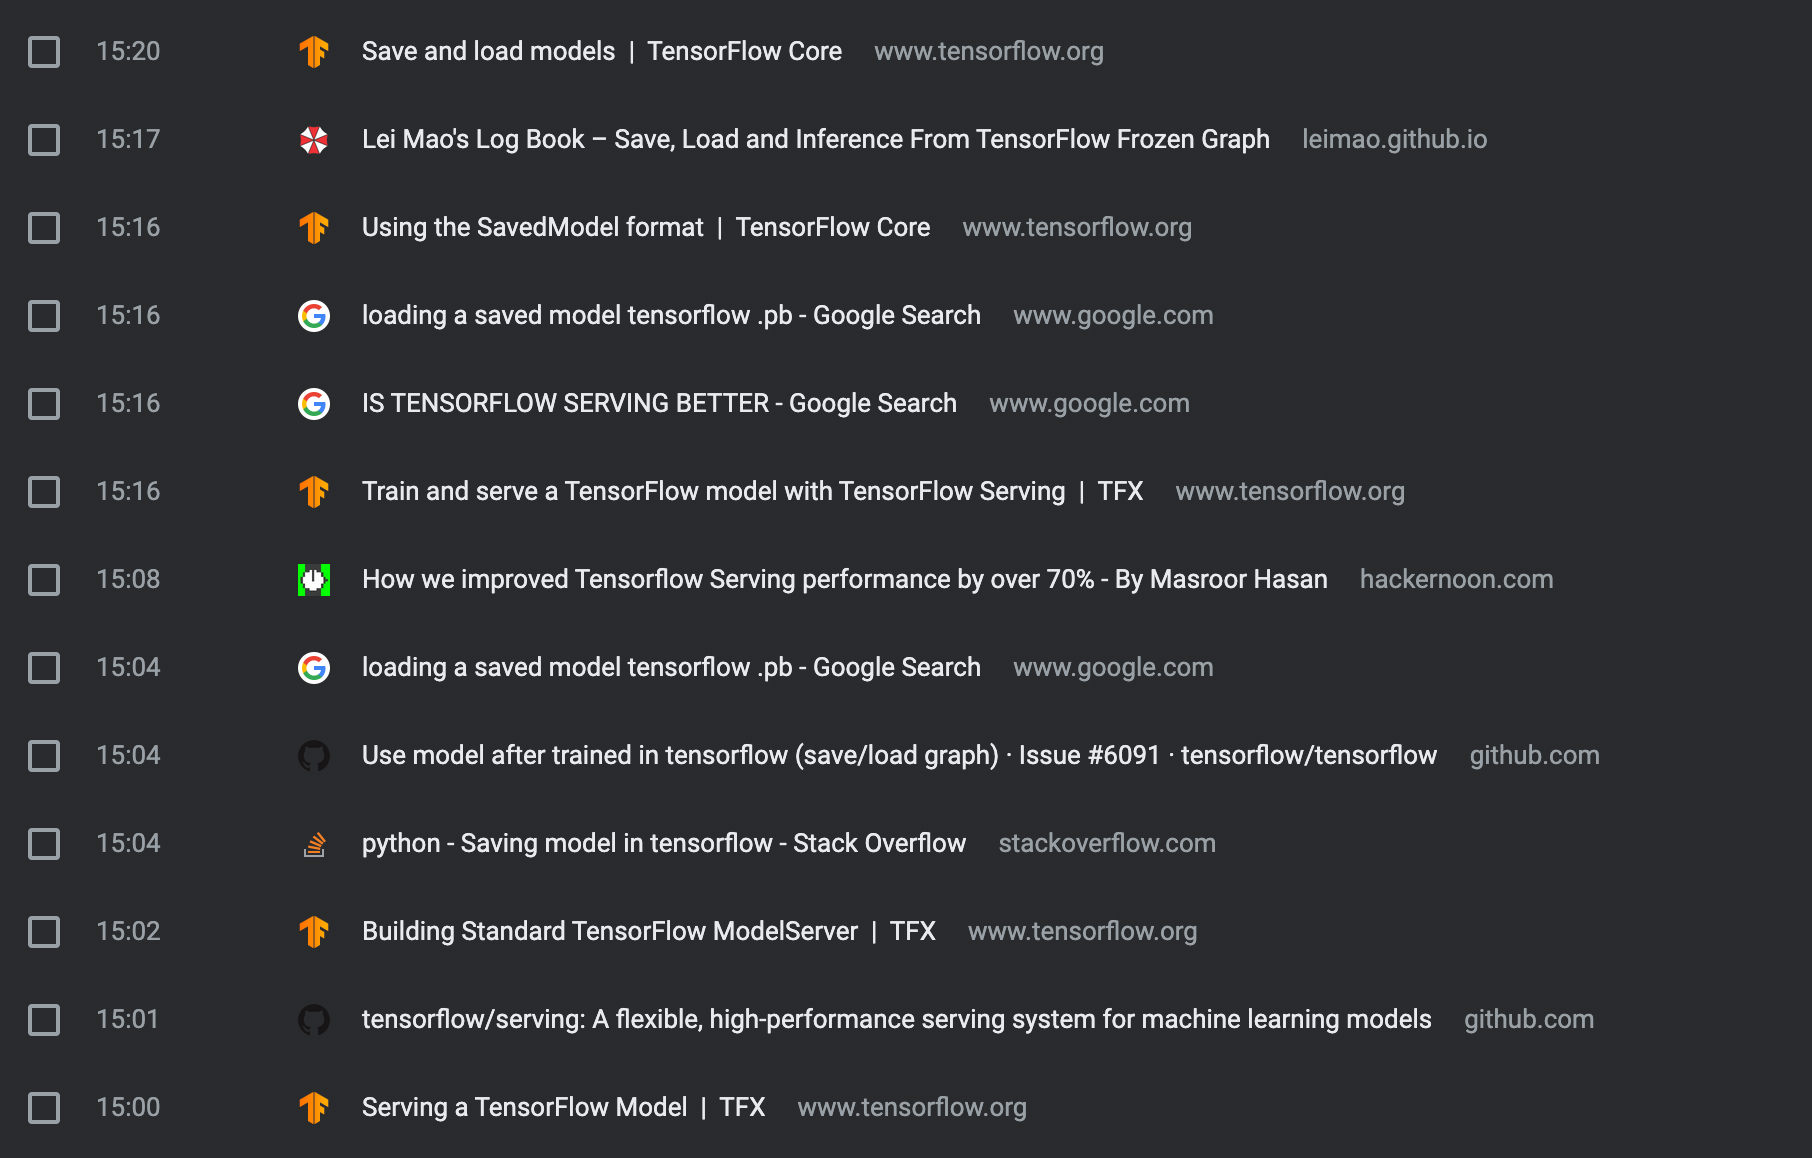
Task: Click the Lei Mao's Log Book favicon
Action: click(x=314, y=139)
